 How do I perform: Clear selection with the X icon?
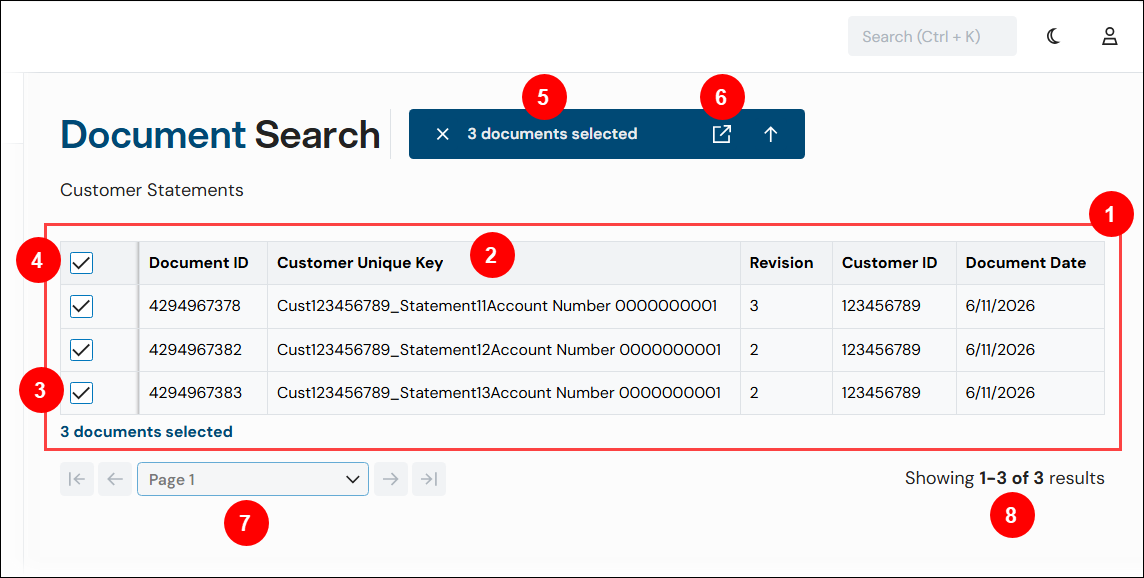tap(442, 134)
